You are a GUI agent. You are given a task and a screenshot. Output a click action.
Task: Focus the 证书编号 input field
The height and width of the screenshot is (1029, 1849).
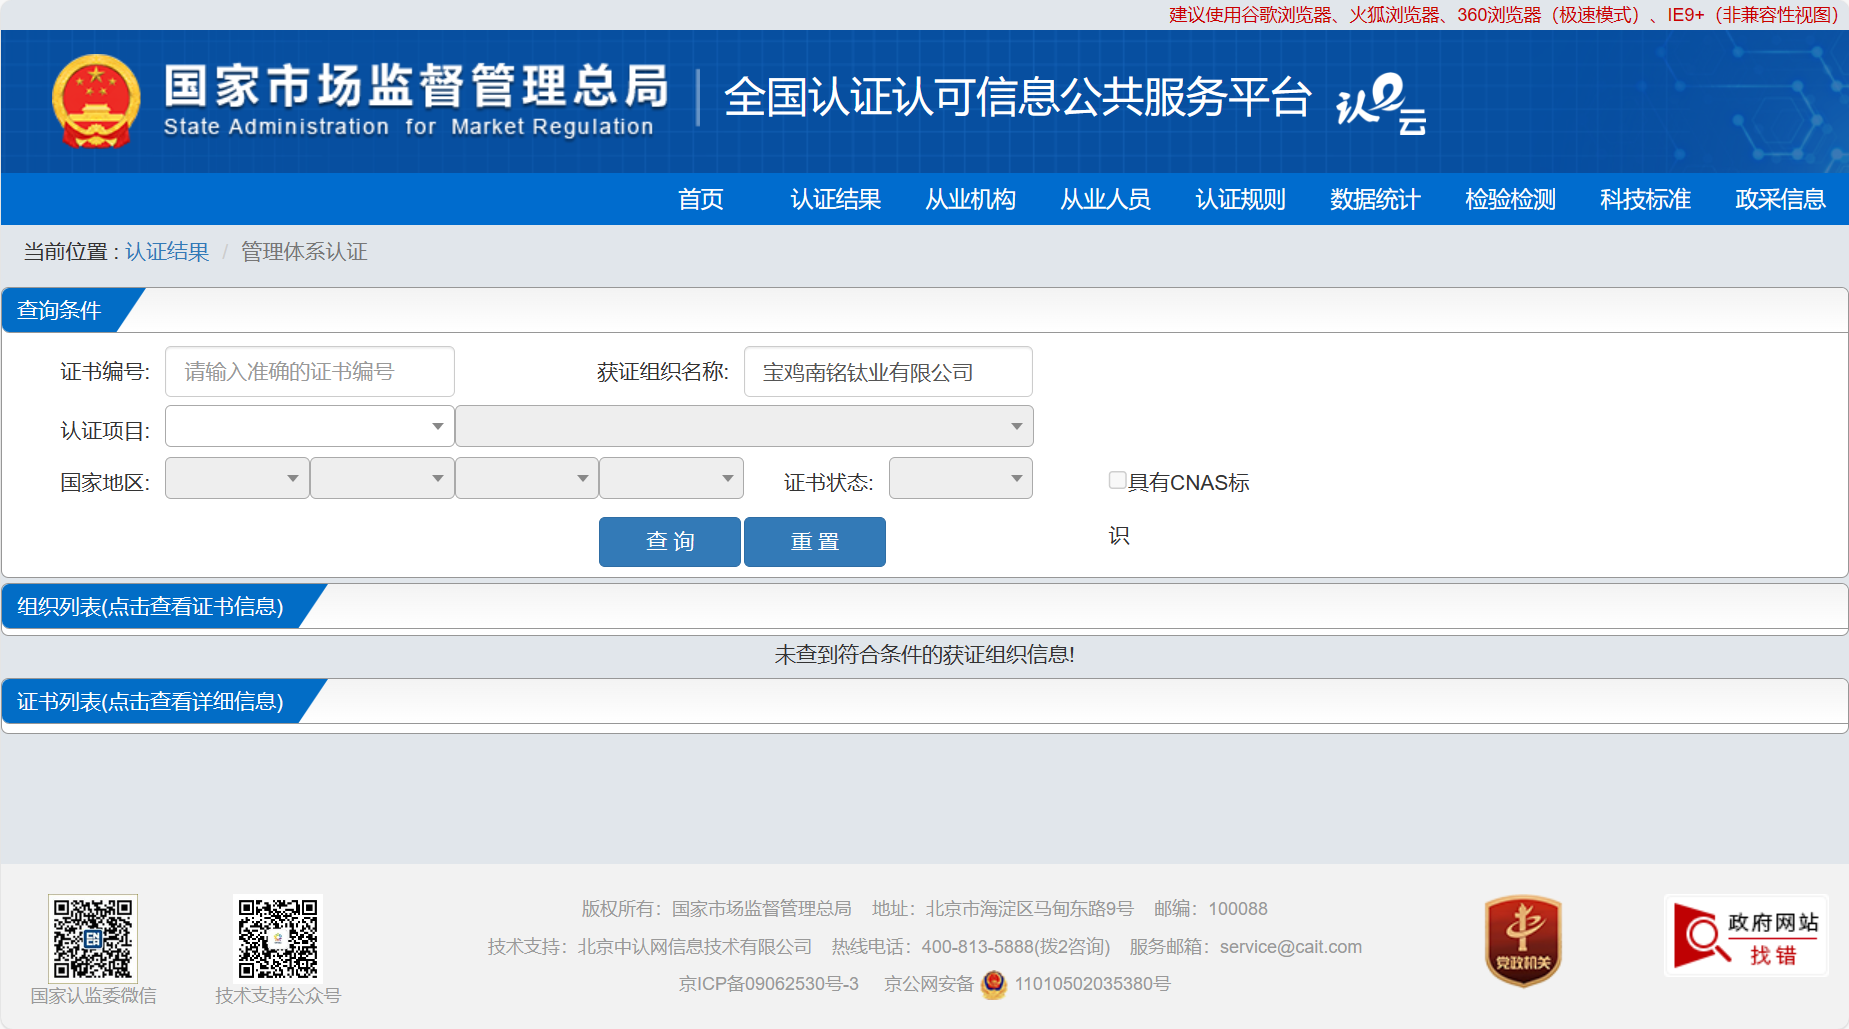tap(309, 372)
